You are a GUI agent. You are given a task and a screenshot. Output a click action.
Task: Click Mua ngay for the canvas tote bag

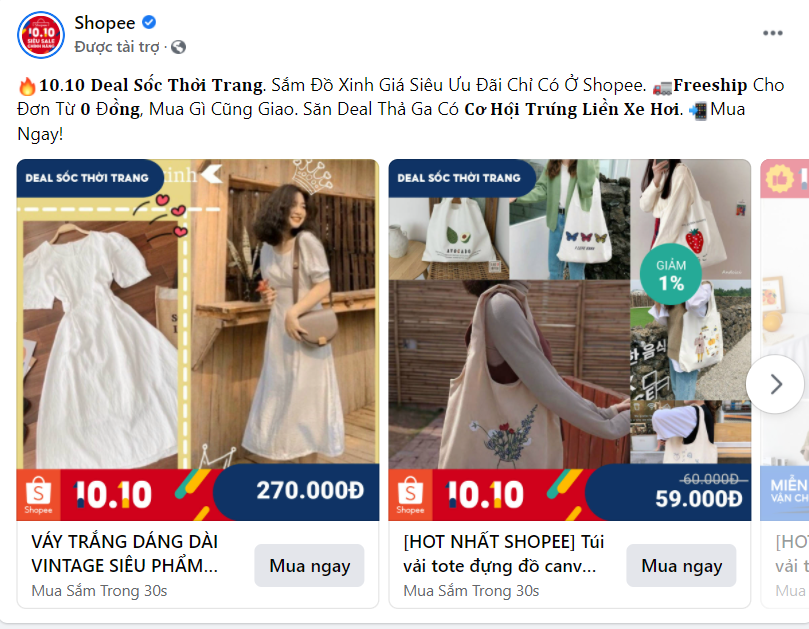pos(681,566)
